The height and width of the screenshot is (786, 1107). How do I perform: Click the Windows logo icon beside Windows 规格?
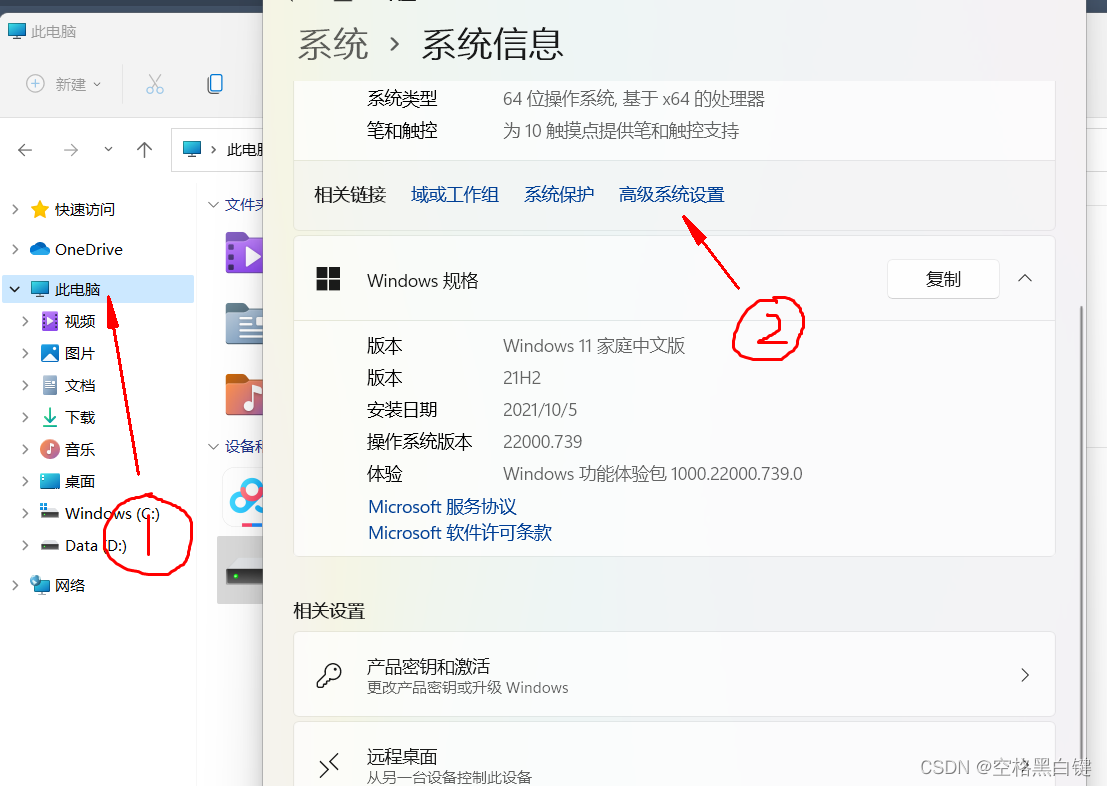click(328, 279)
